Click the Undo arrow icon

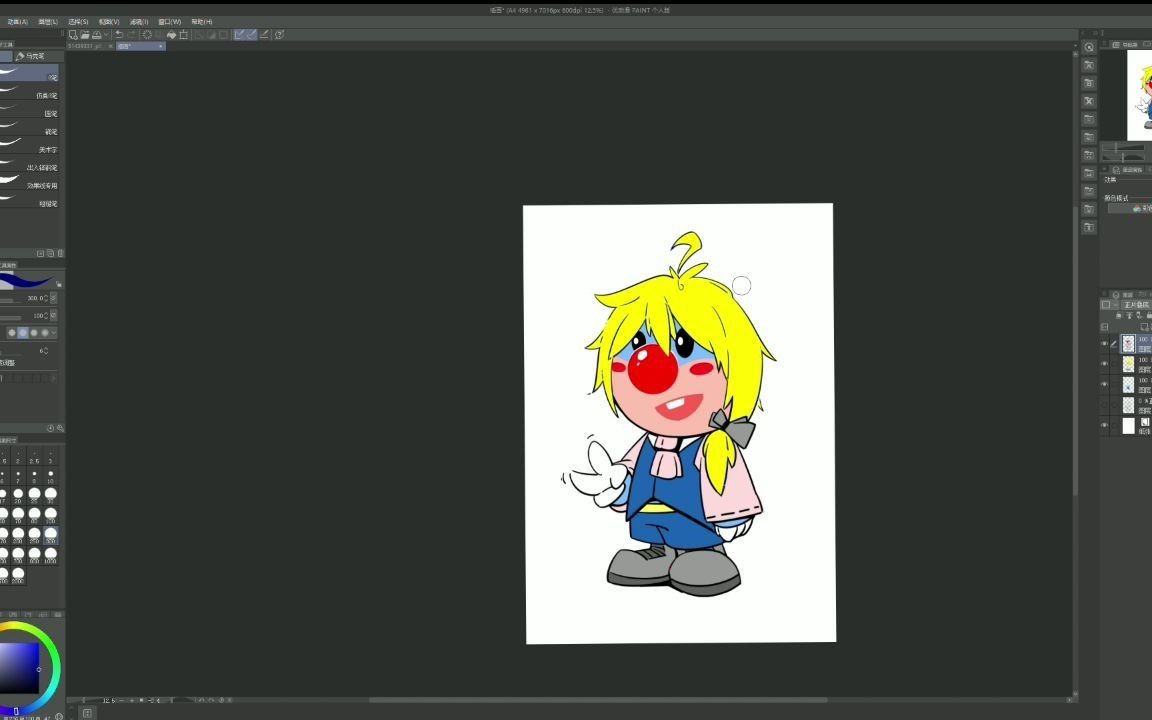pos(120,35)
